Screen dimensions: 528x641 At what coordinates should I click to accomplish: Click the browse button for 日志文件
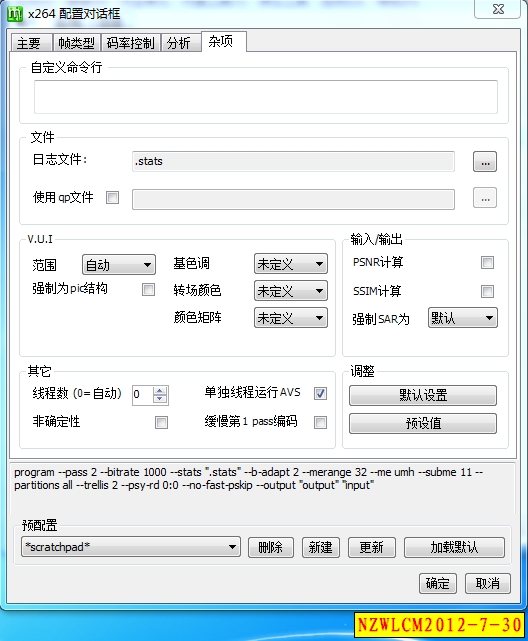tap(485, 162)
